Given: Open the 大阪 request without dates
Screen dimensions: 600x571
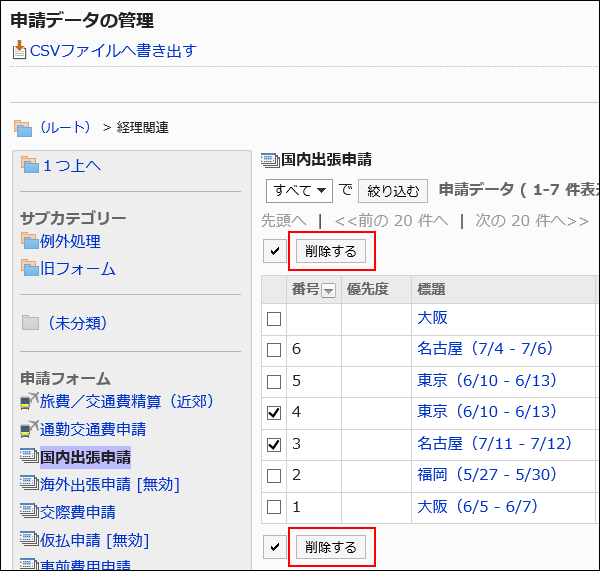Looking at the screenshot, I should point(432,318).
